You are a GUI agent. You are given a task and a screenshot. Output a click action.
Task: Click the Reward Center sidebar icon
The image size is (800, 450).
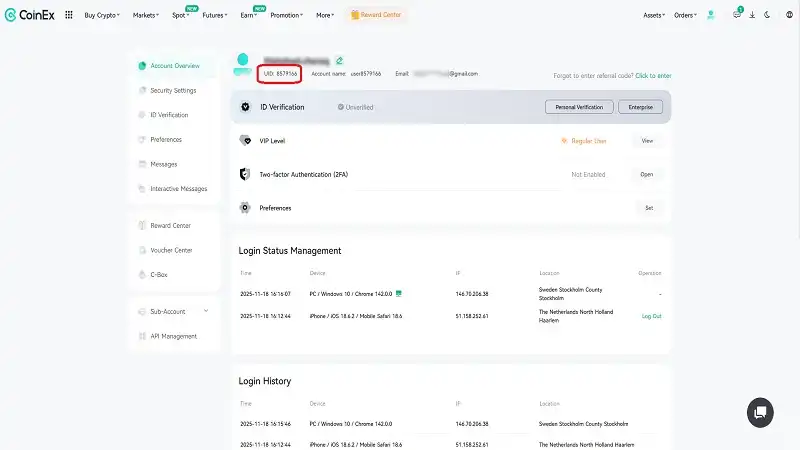142,225
